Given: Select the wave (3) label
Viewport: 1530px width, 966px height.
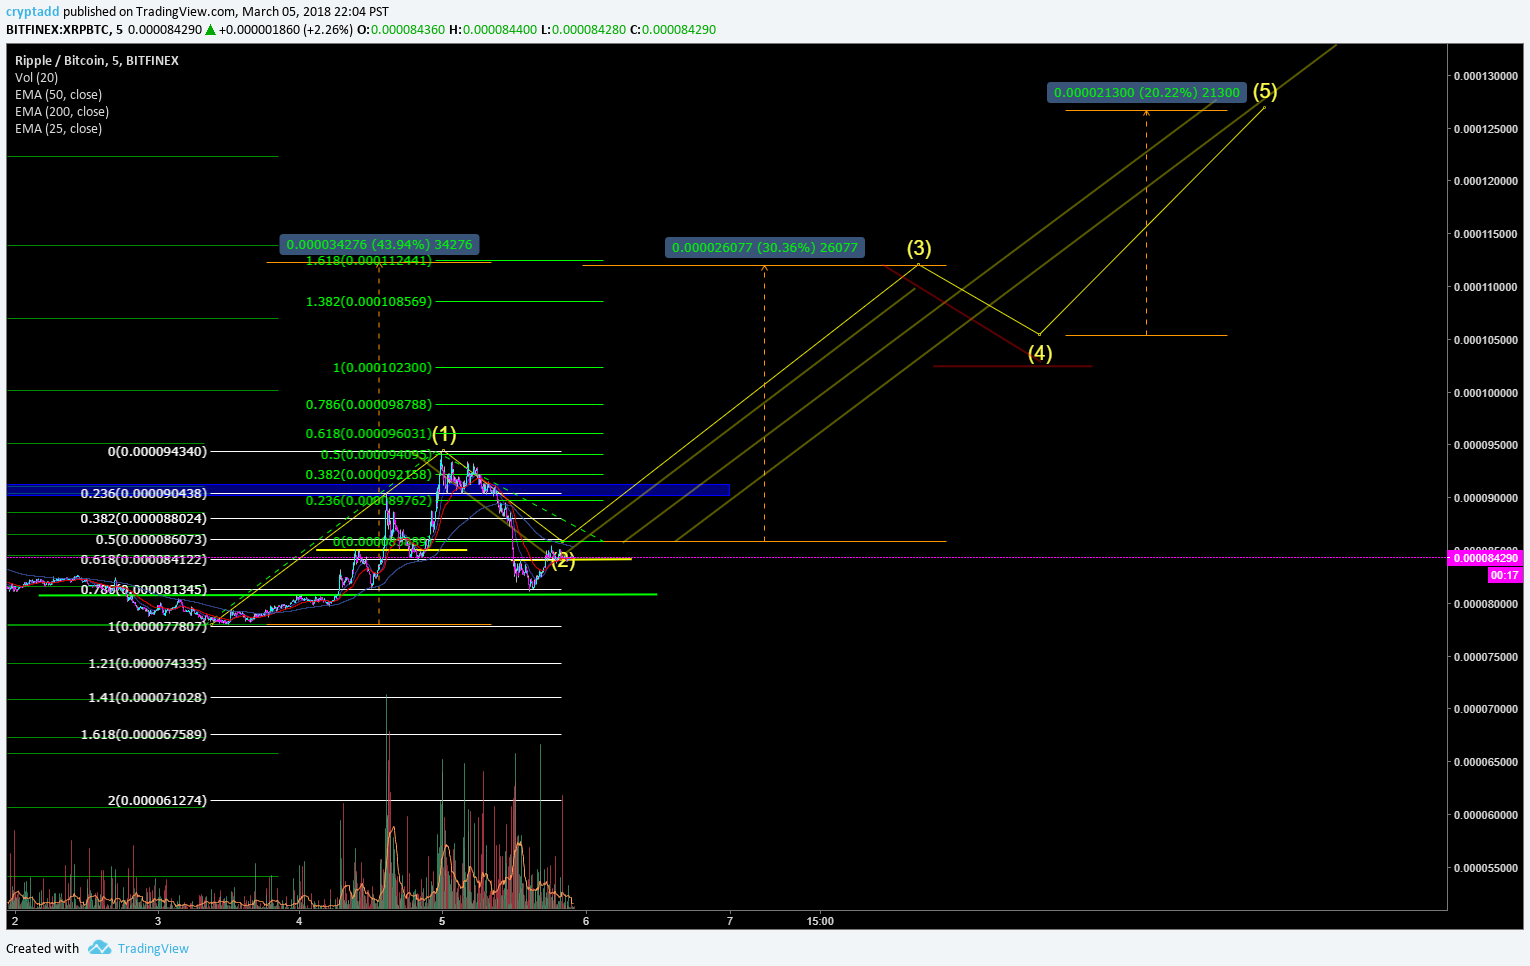Looking at the screenshot, I should pyautogui.click(x=919, y=248).
